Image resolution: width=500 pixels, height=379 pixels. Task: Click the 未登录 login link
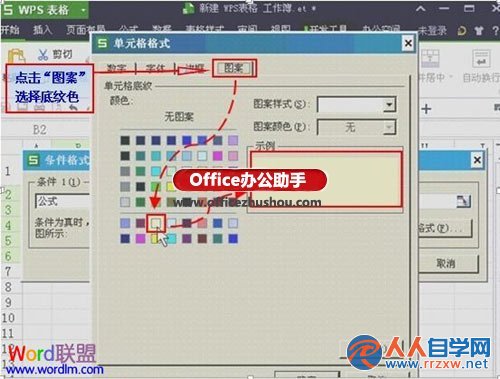tap(433, 31)
